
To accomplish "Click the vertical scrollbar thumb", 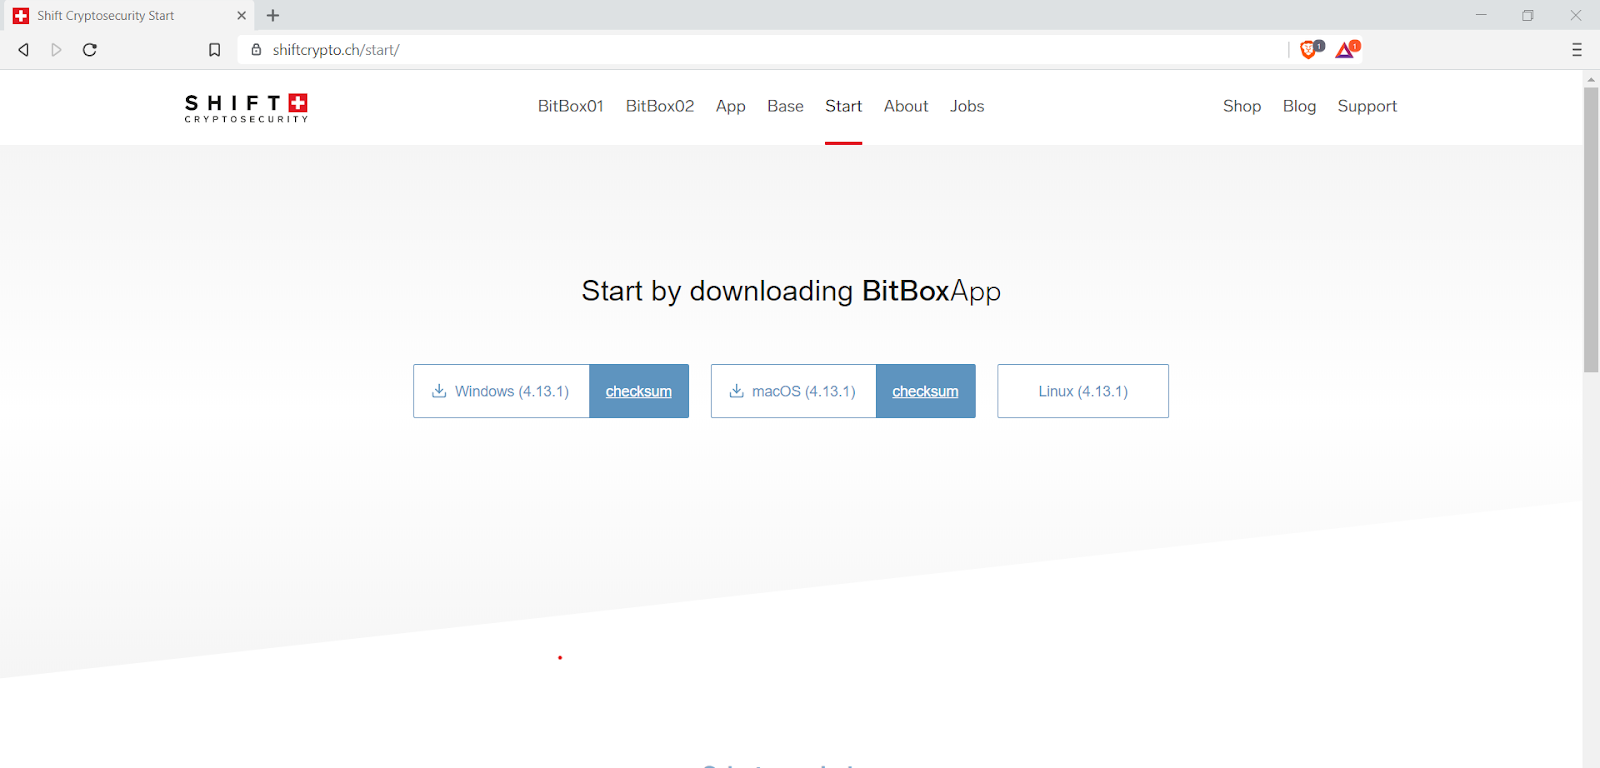I will (1591, 230).
